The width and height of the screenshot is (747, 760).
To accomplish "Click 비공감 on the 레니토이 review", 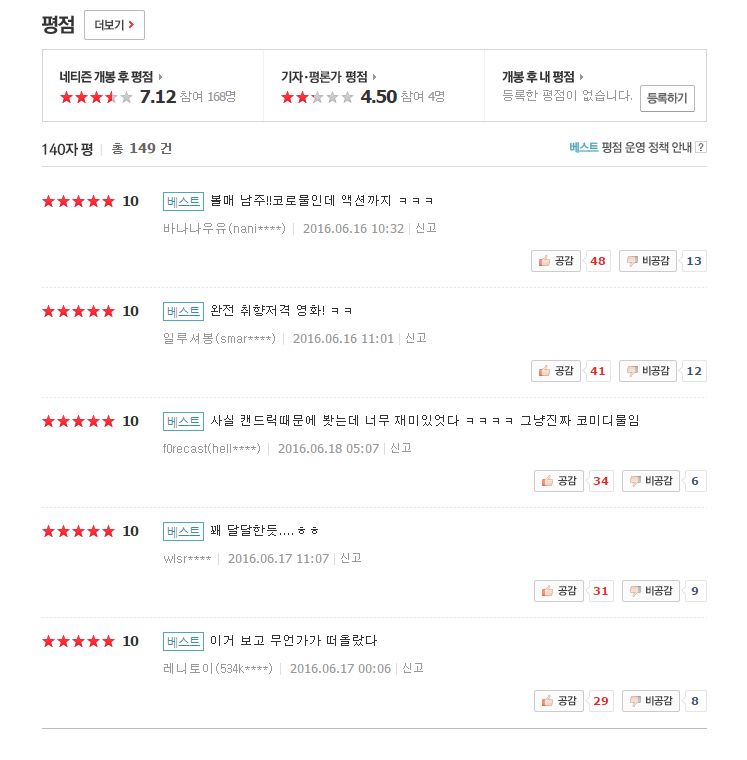I will tap(651, 701).
